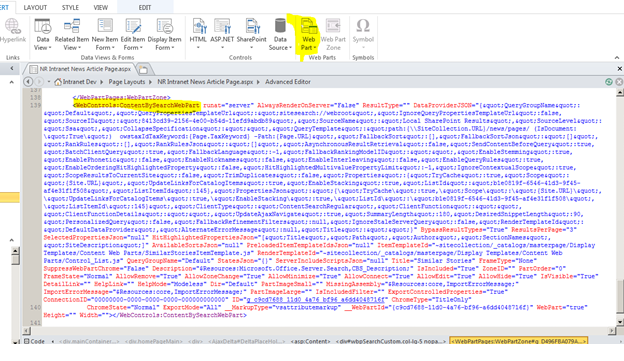
Task: Insert an Edit Item Form
Action: tap(133, 35)
